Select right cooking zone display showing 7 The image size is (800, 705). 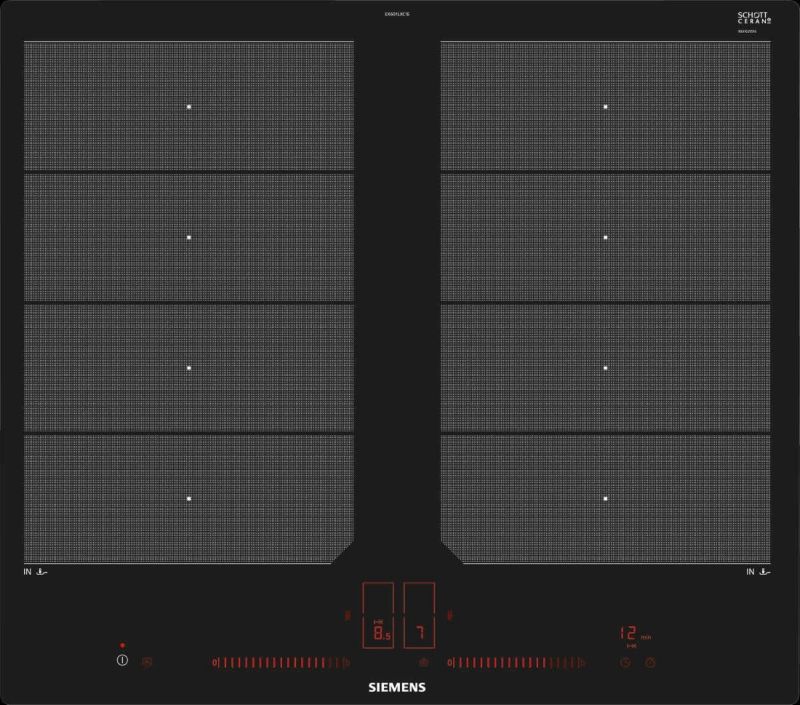coord(420,633)
